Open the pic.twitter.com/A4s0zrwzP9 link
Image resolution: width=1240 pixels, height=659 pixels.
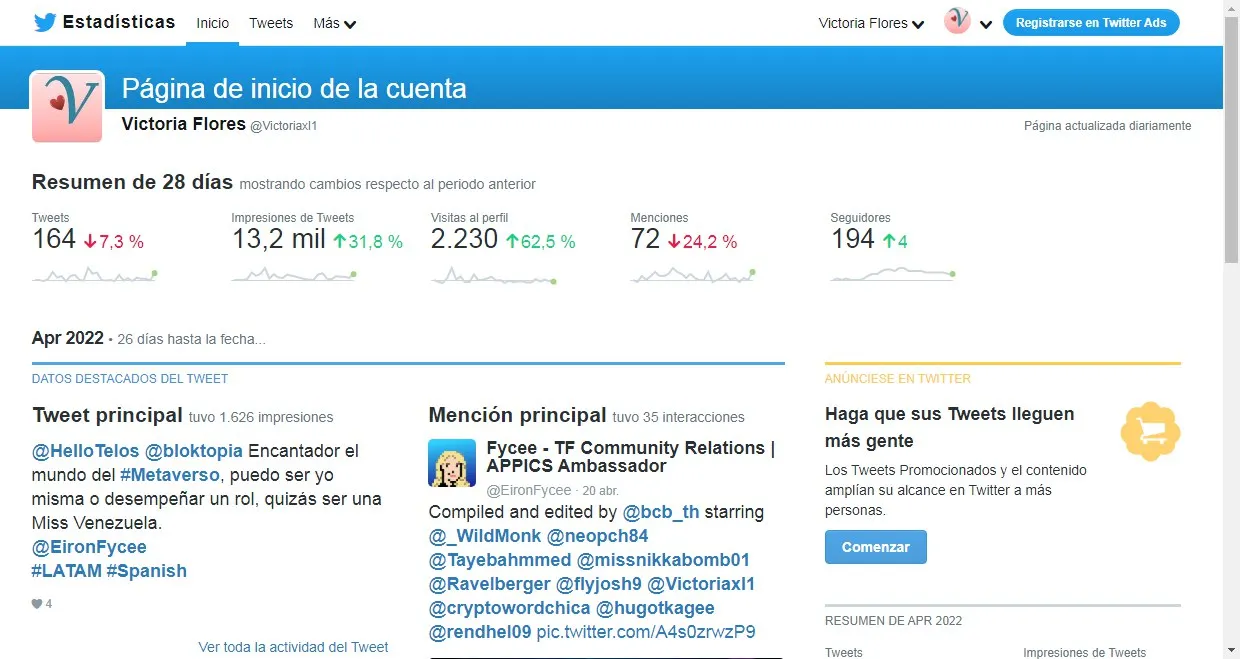click(646, 632)
